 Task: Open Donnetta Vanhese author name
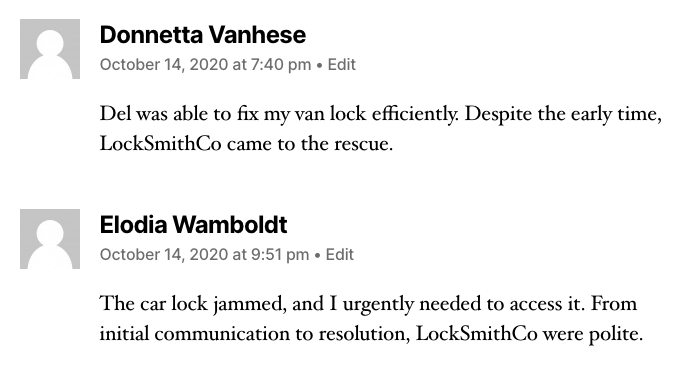[x=203, y=35]
